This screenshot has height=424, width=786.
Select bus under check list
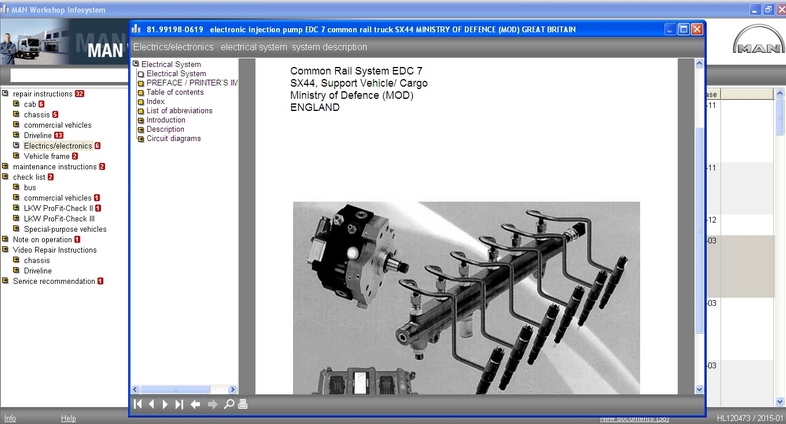(30, 187)
